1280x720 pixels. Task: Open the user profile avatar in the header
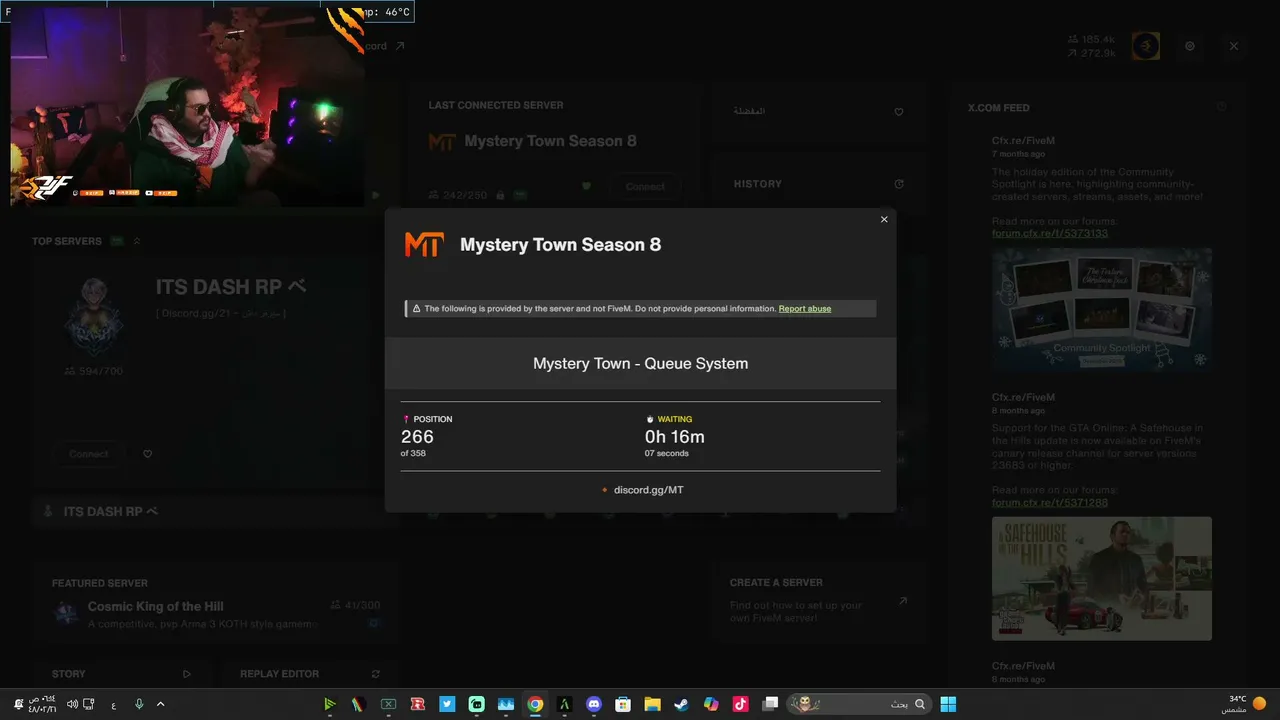[x=1146, y=46]
